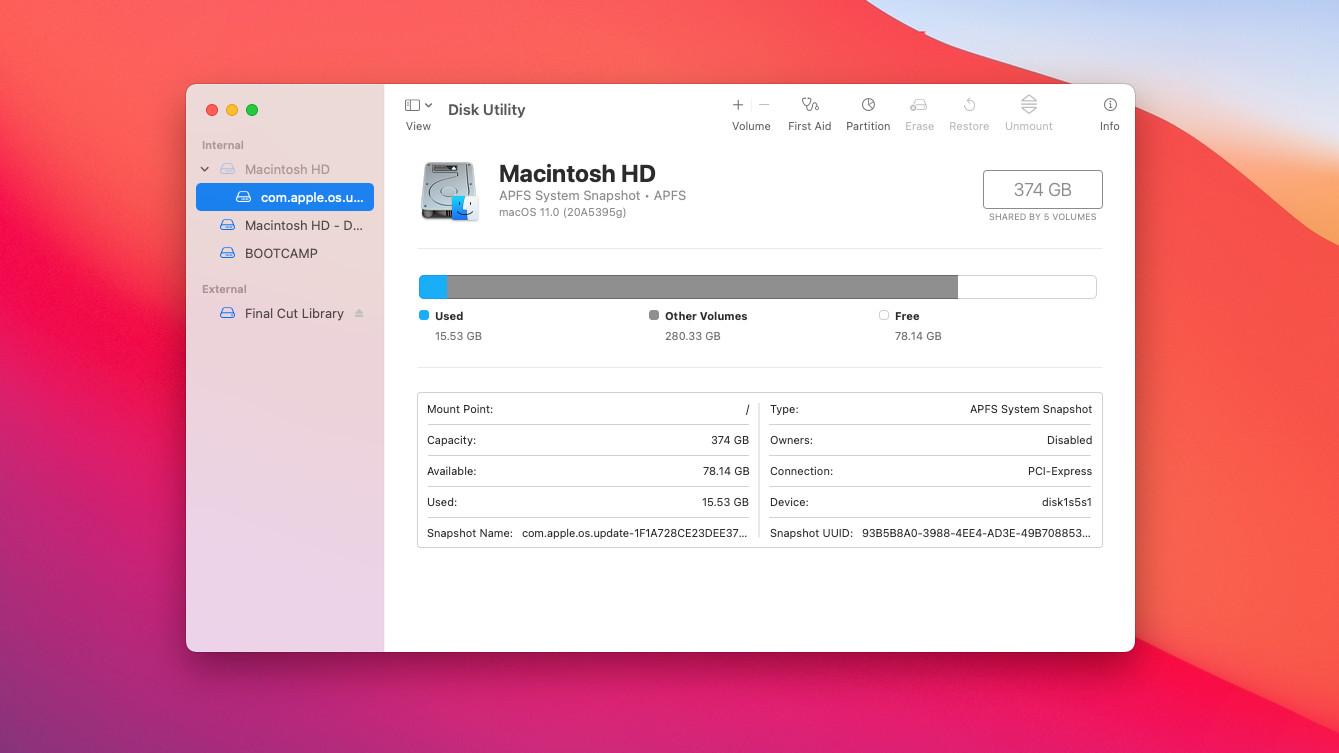The image size is (1339, 753).
Task: Click the Macintosh HD heading in the main pane
Action: pyautogui.click(x=577, y=174)
